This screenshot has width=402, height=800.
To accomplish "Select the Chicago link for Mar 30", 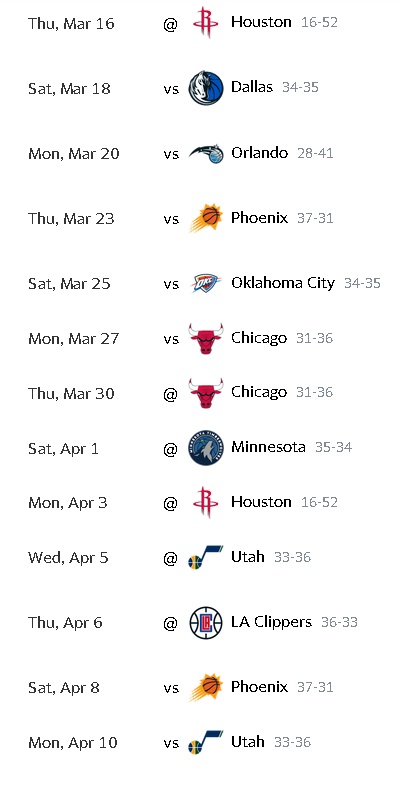I will click(x=259, y=392).
